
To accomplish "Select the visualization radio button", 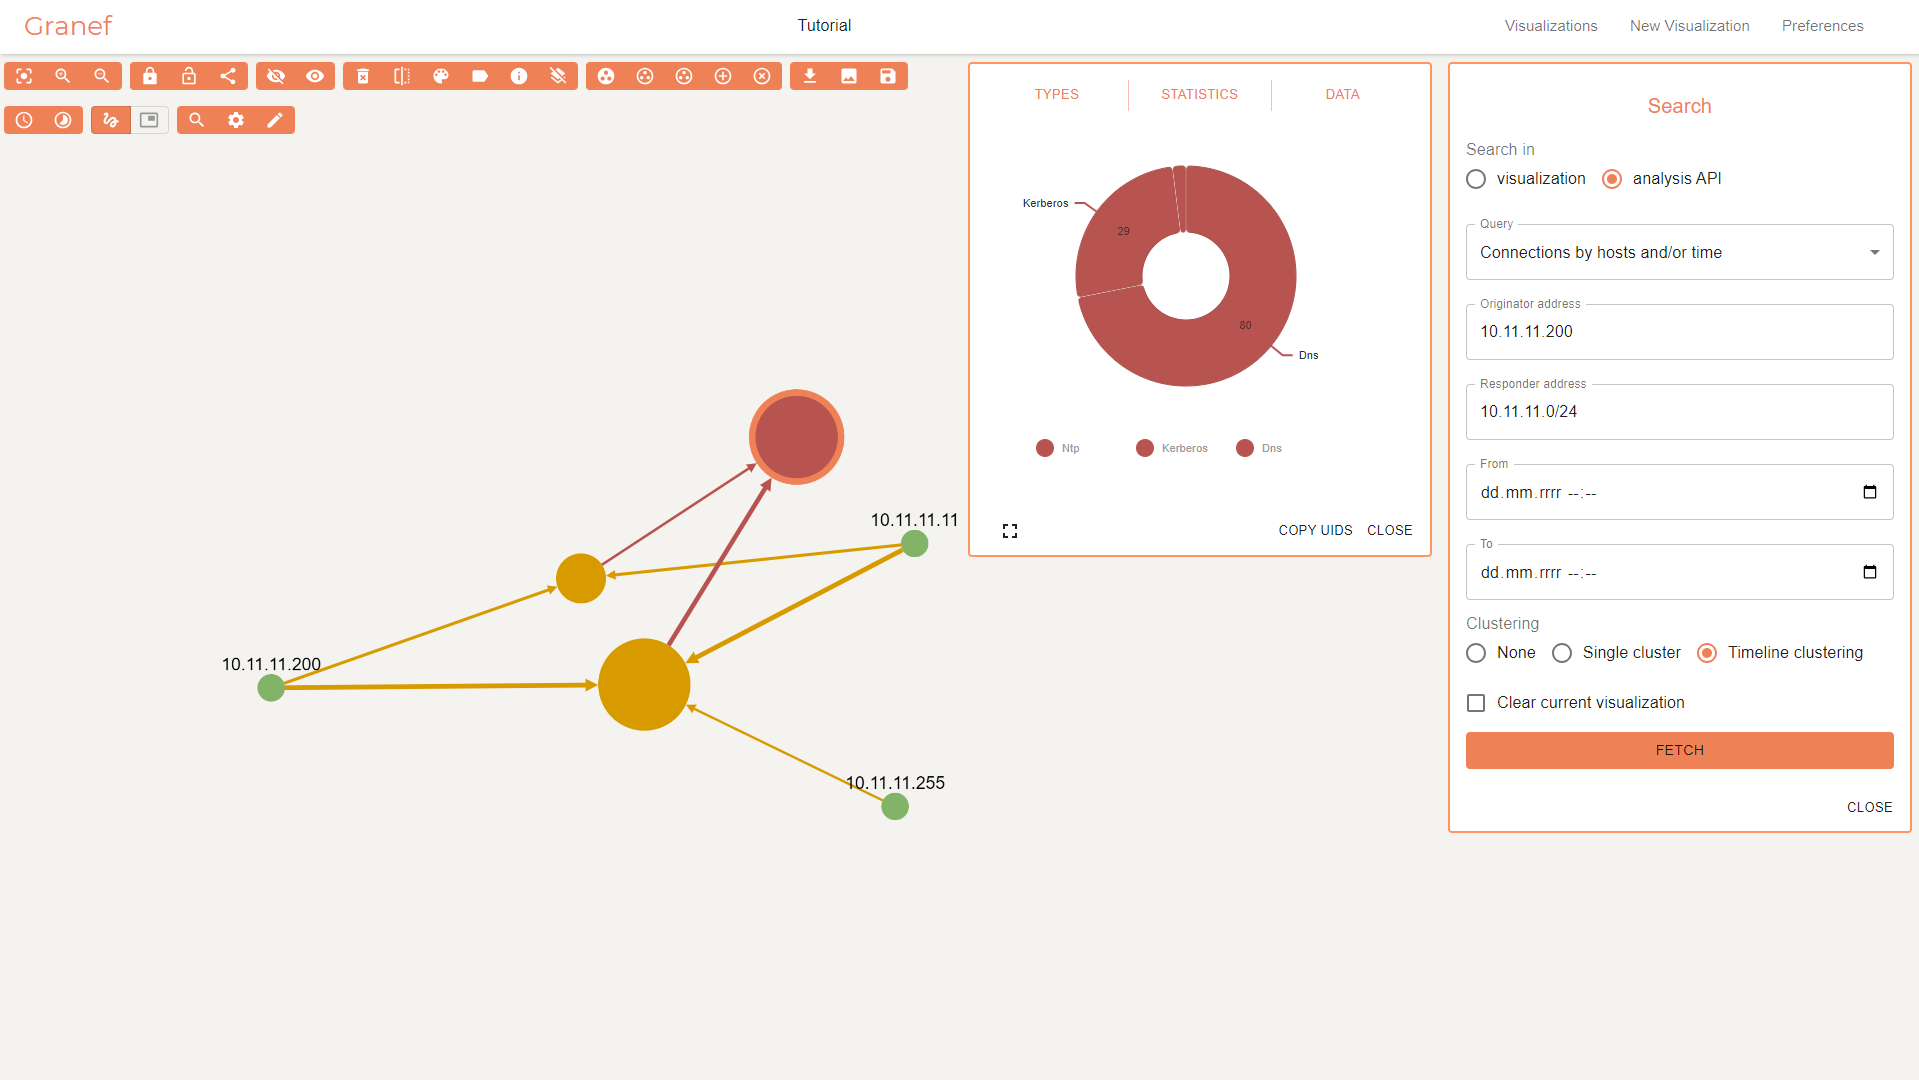I will click(x=1476, y=179).
